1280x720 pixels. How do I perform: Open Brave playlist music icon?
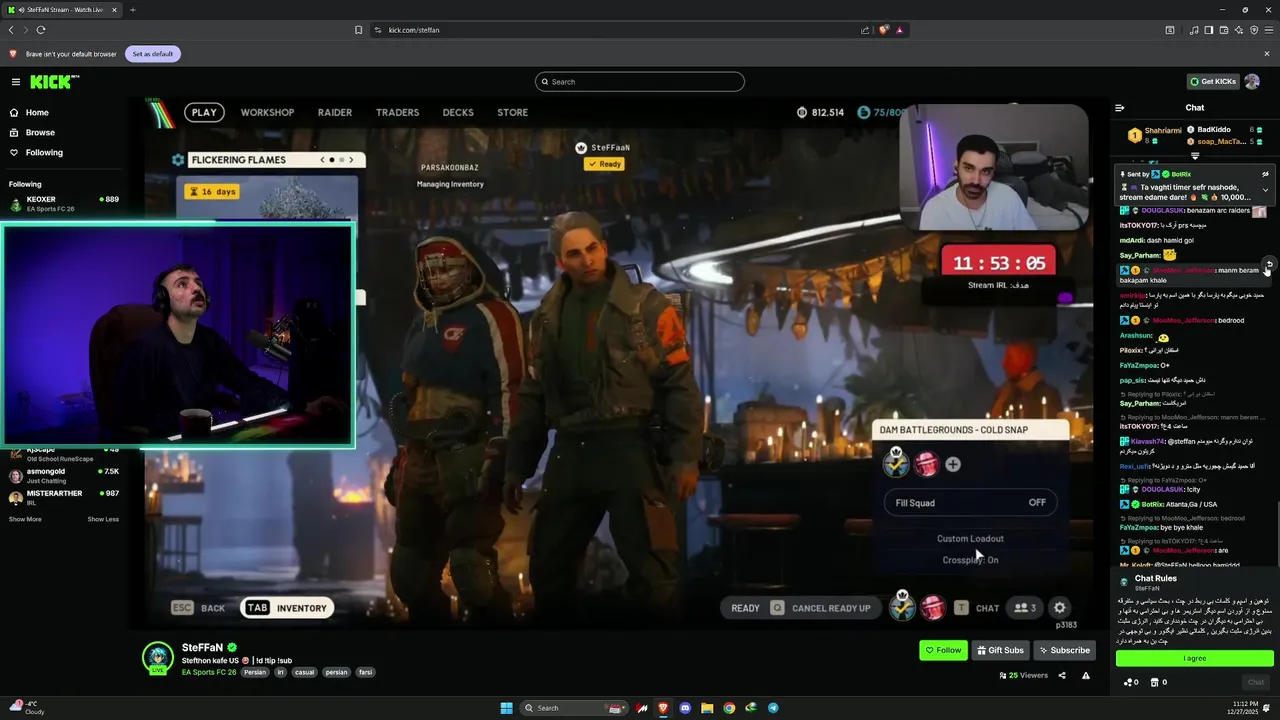click(1194, 30)
